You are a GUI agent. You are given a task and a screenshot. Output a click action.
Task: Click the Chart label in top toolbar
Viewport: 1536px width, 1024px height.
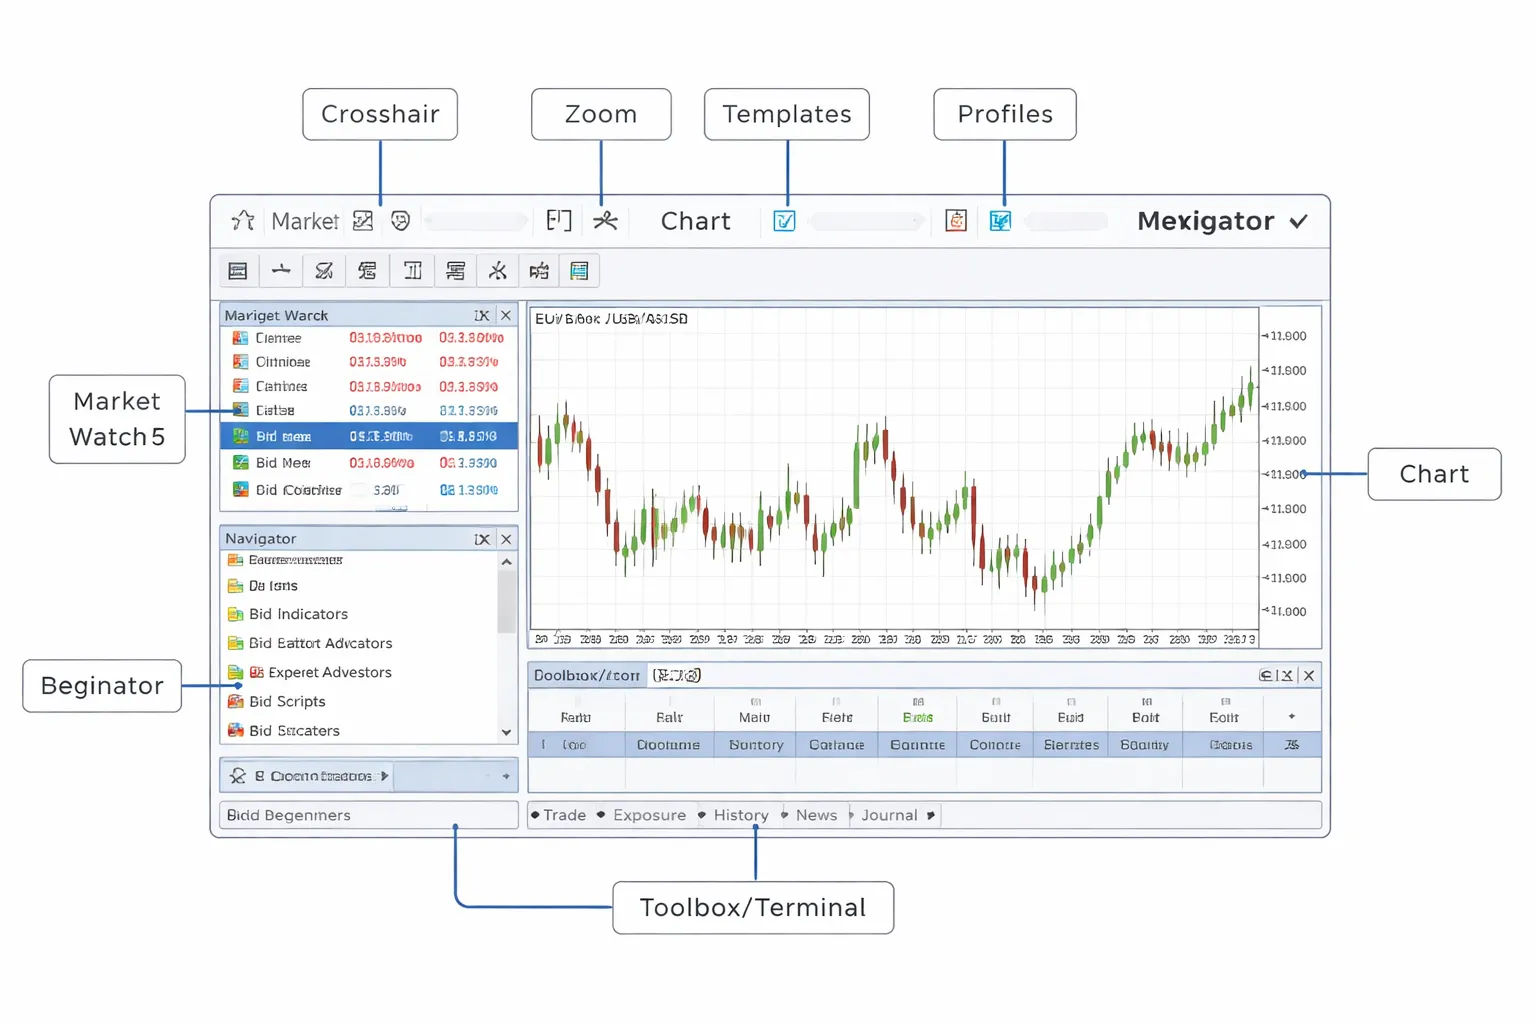click(x=695, y=221)
